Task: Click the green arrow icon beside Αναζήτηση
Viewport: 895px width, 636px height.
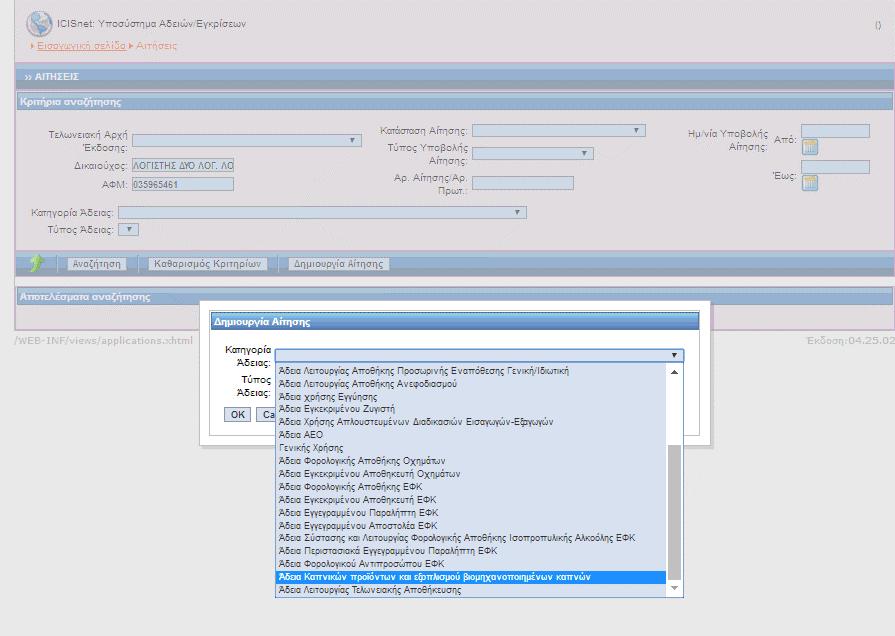Action: pyautogui.click(x=37, y=263)
